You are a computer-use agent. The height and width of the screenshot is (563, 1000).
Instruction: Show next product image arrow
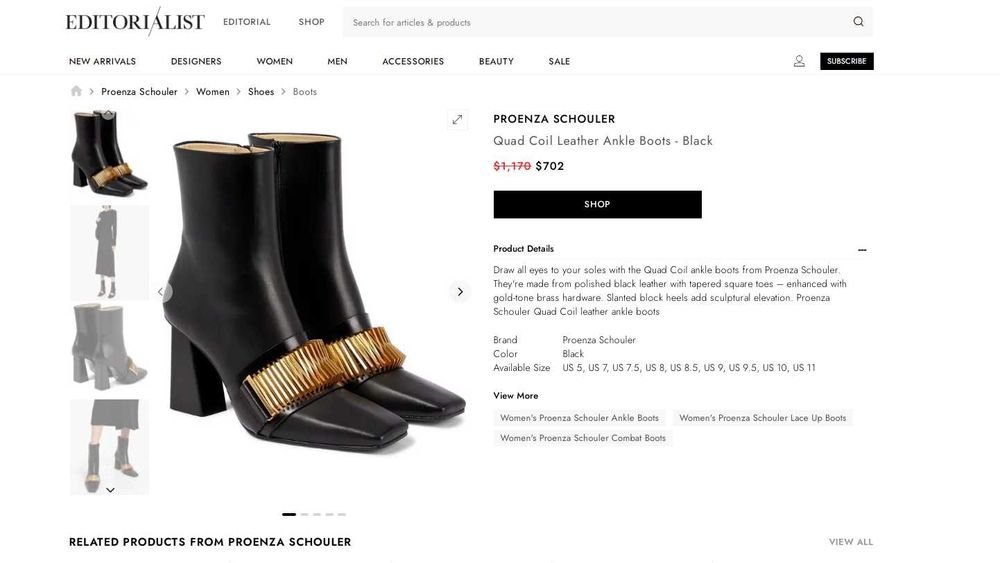pyautogui.click(x=460, y=292)
